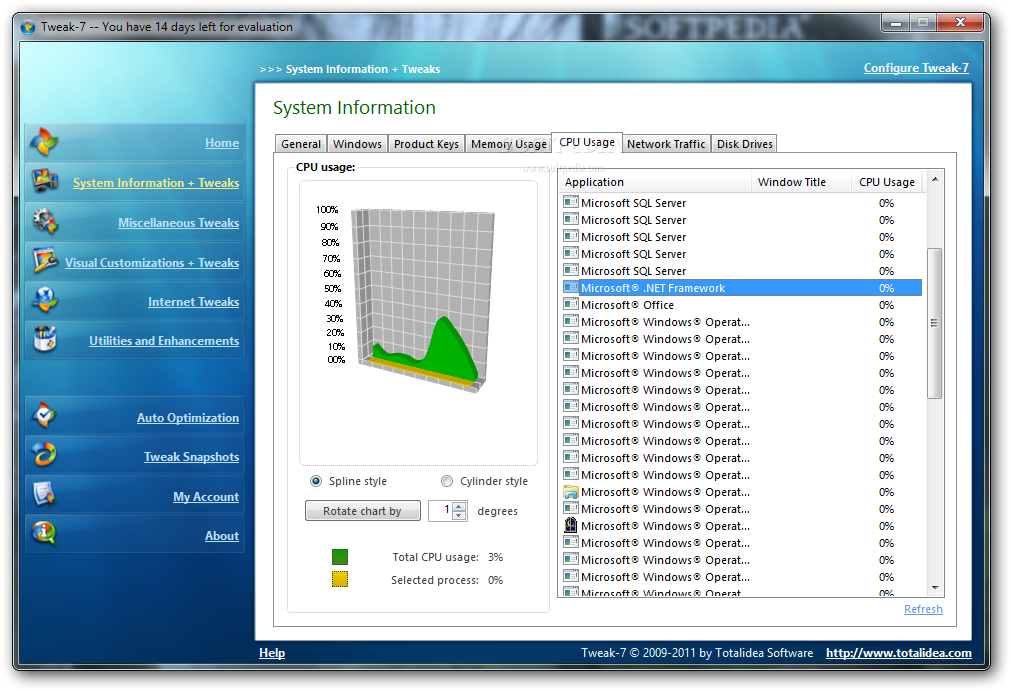1011x691 pixels.
Task: Select the CPU Usage tab
Action: [x=587, y=142]
